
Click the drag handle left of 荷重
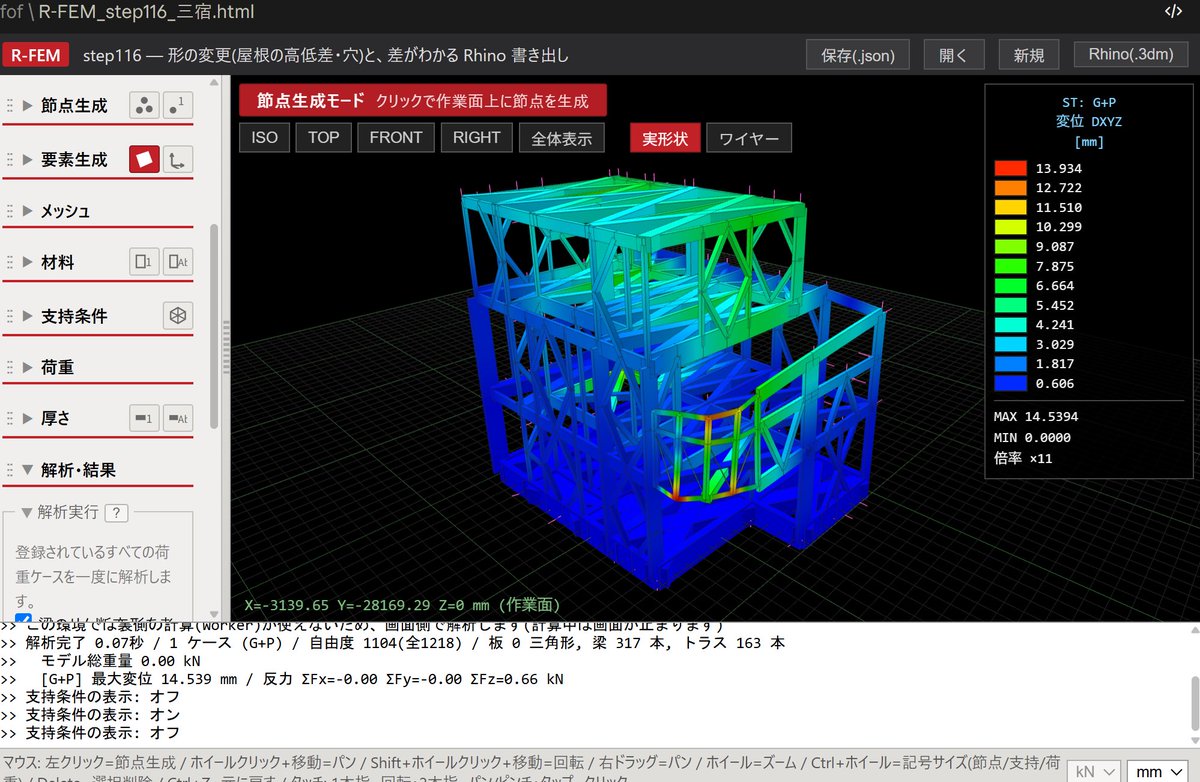point(11,367)
